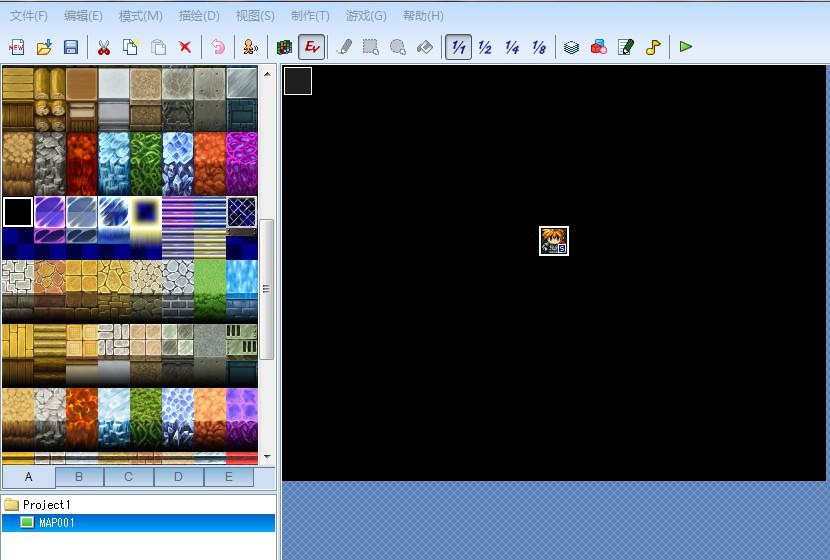Switch to tileset tab A
The width and height of the screenshot is (830, 560).
tap(29, 477)
